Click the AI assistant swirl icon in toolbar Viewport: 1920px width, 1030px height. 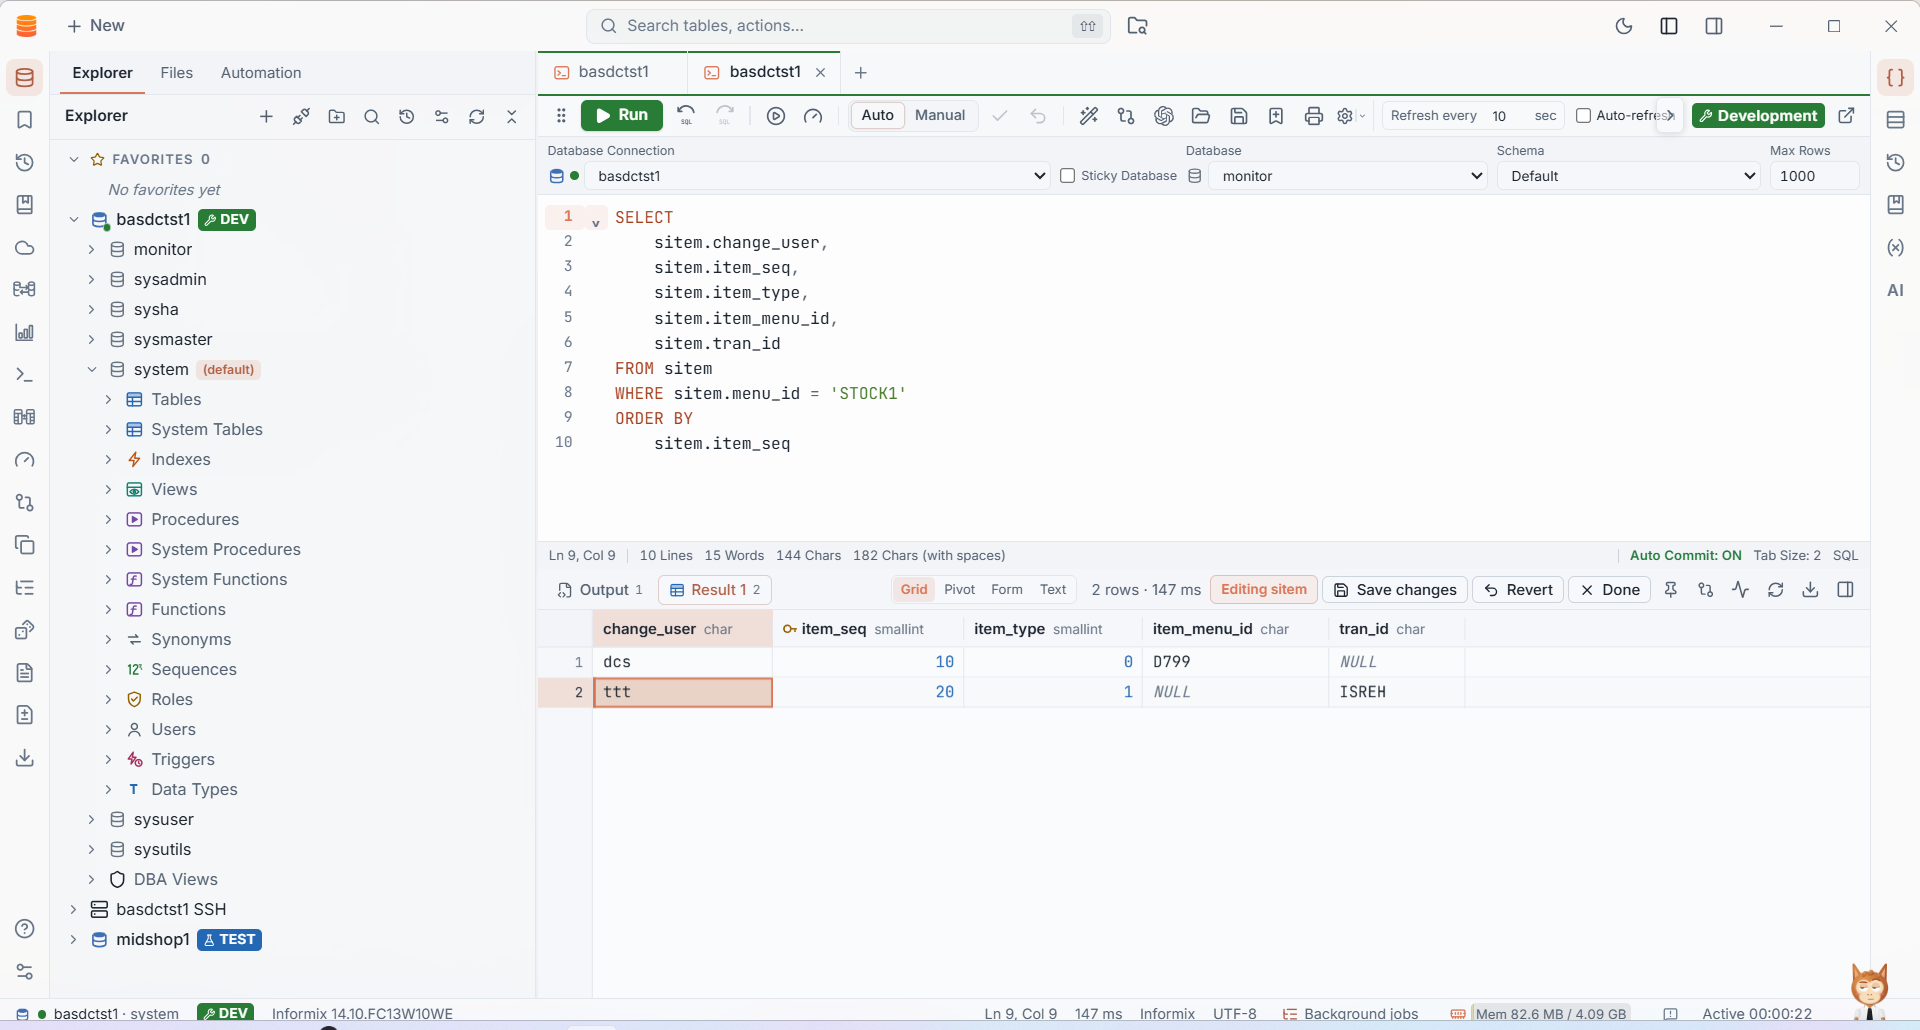point(1164,116)
